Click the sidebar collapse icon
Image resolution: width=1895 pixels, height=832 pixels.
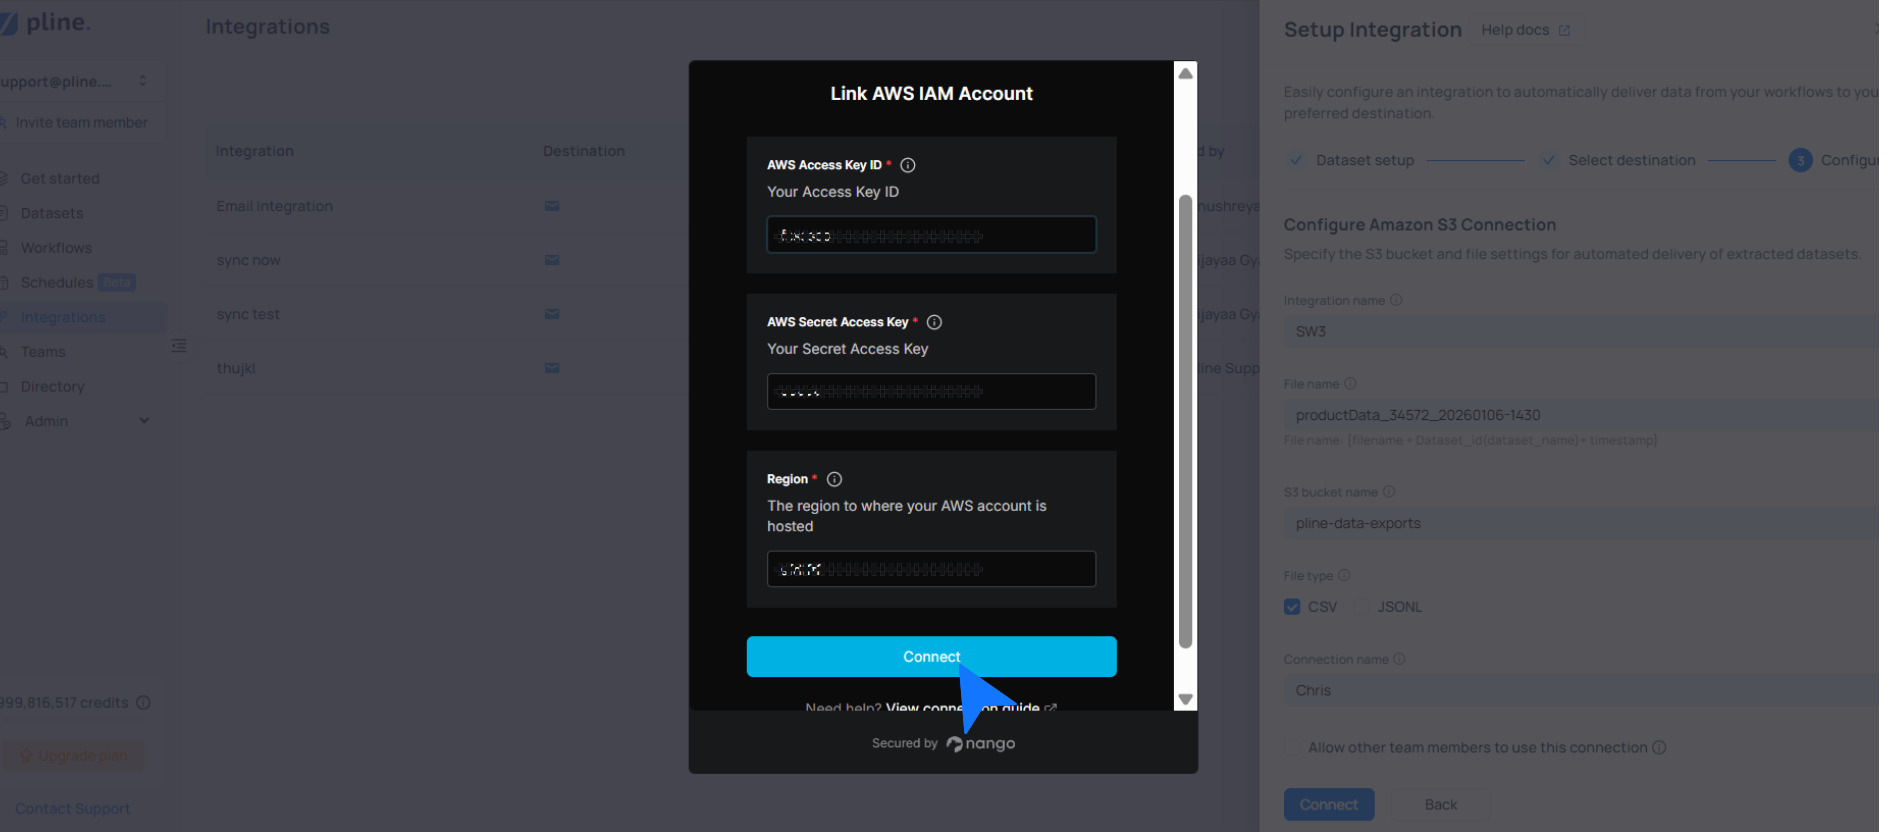coord(179,346)
